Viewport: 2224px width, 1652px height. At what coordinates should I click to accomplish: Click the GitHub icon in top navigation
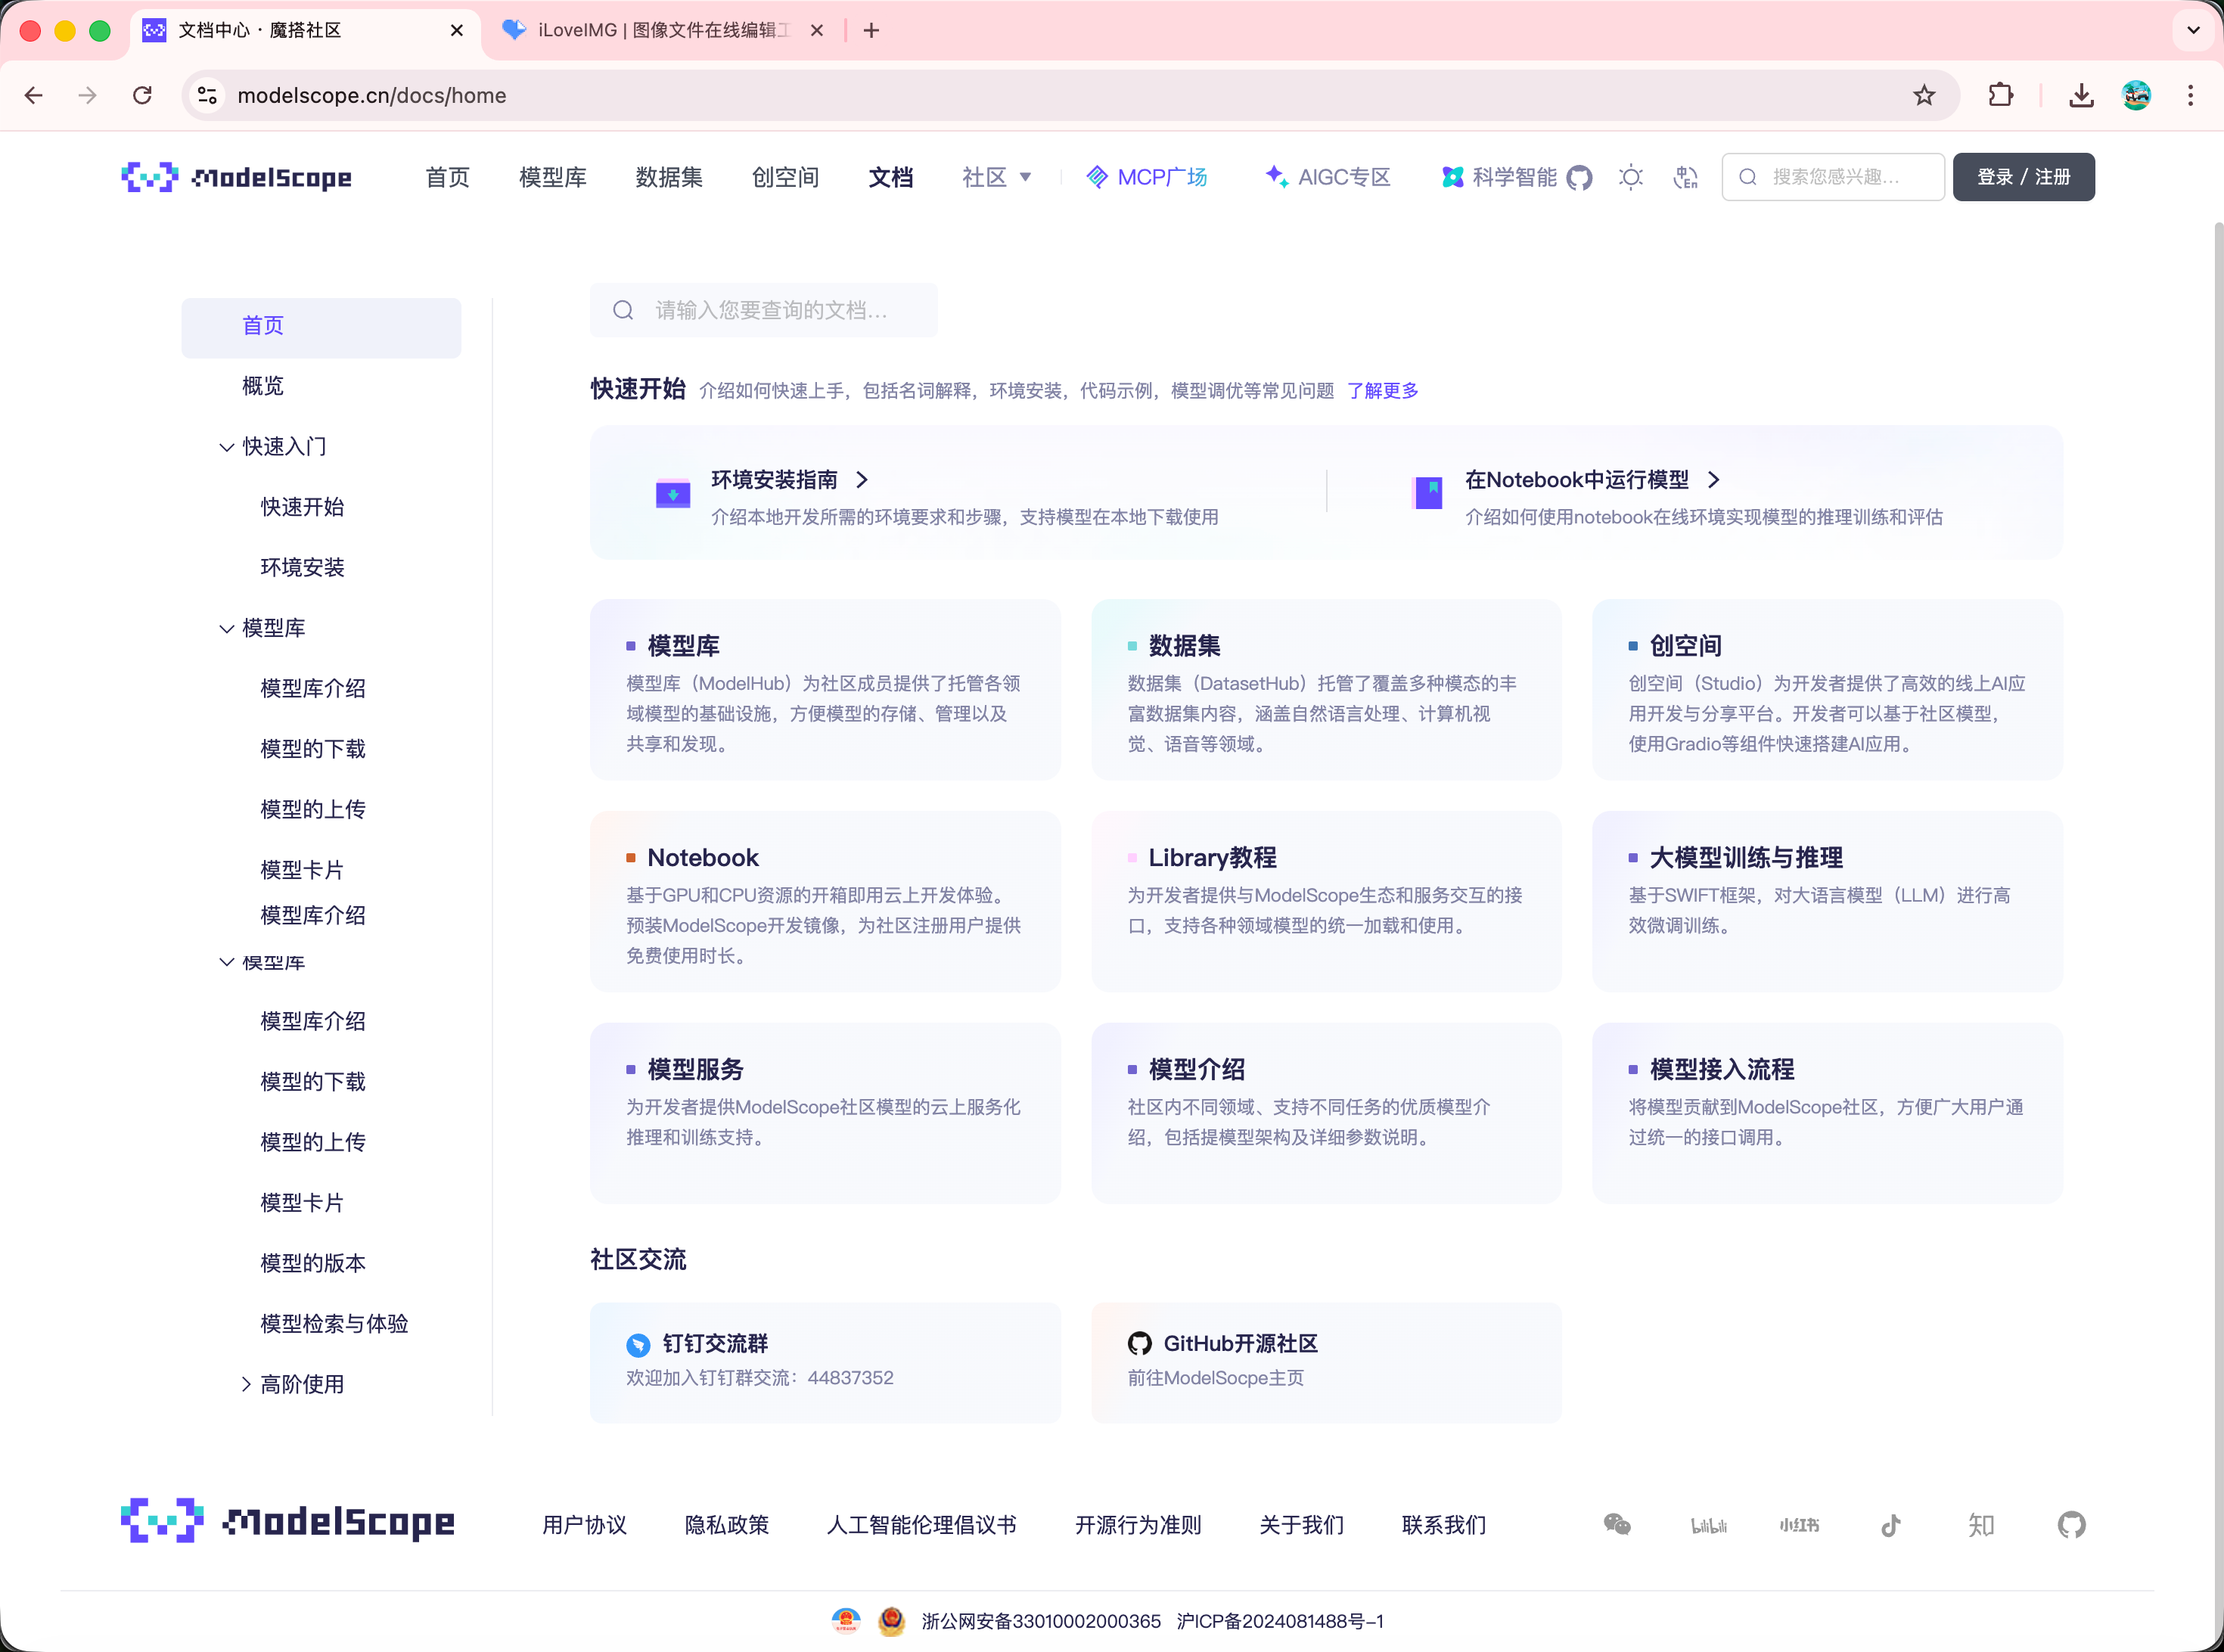point(1579,178)
